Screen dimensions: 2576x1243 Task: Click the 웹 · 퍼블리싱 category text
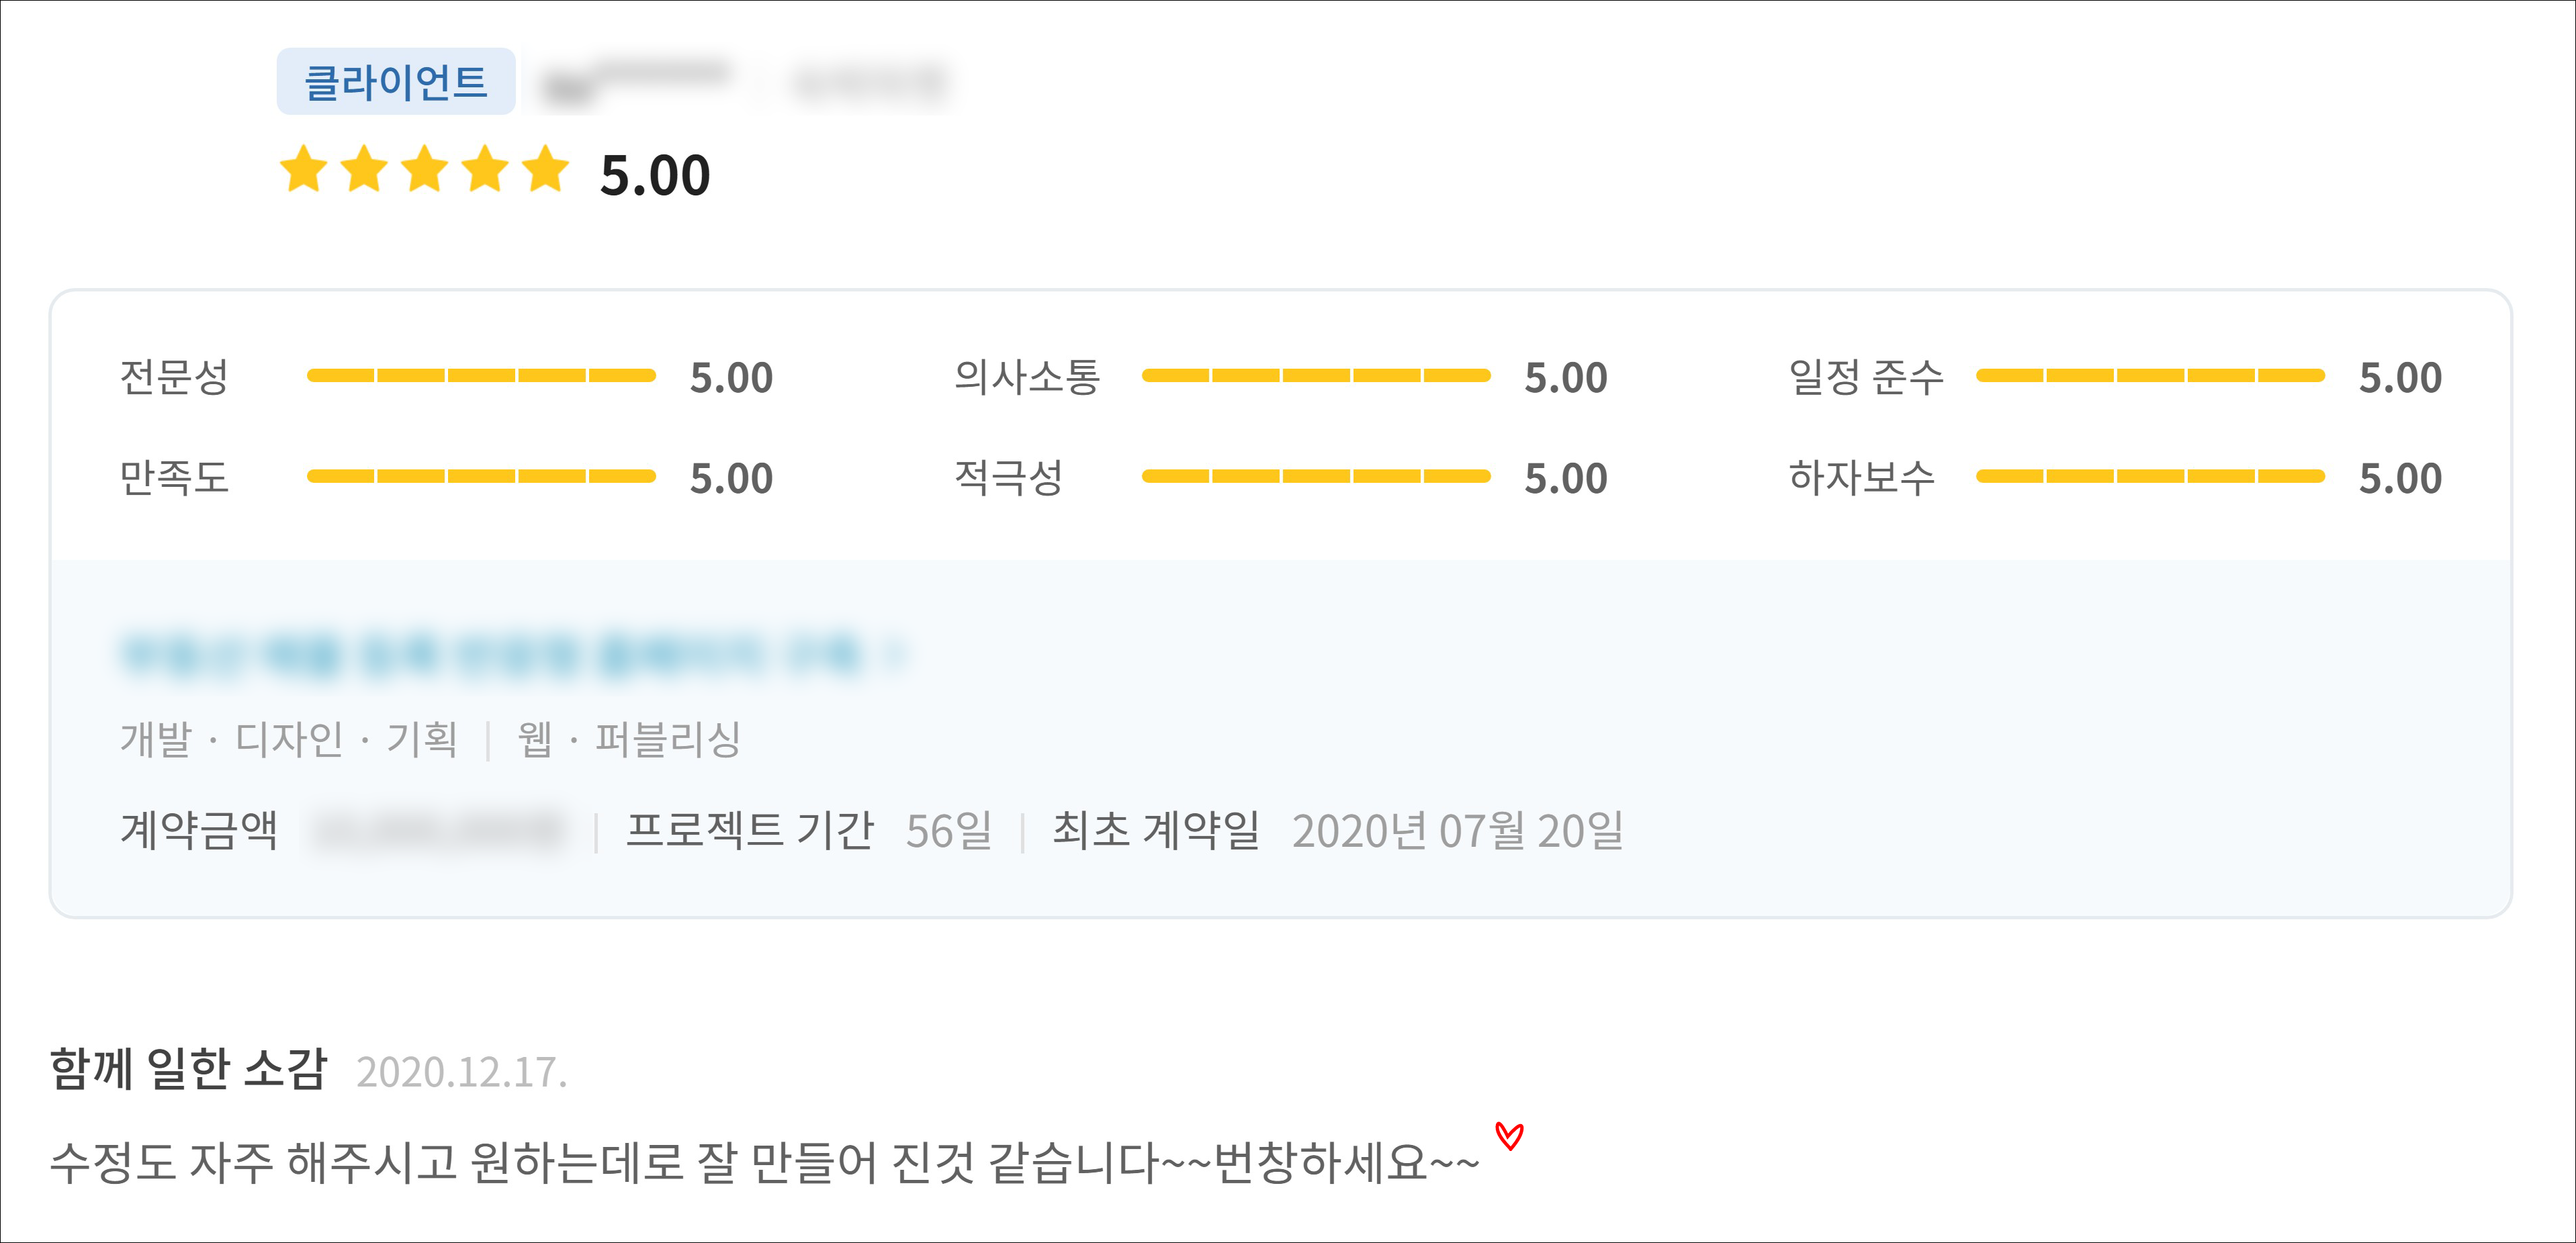628,740
